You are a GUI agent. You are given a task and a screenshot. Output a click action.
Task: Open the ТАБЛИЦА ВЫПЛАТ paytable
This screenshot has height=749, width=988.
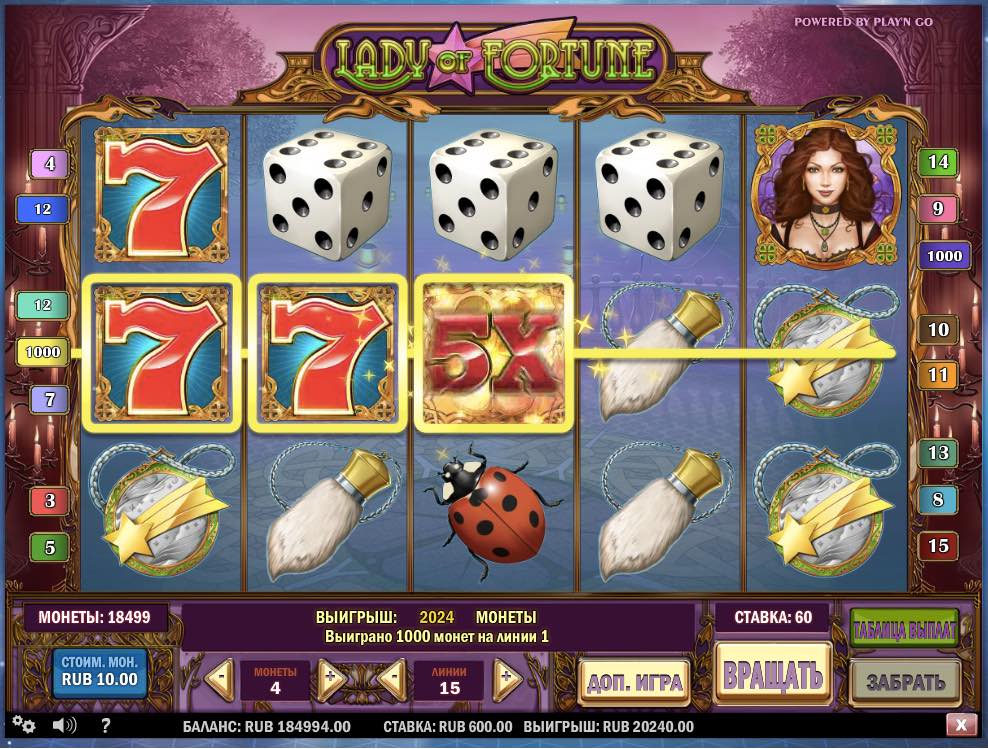[904, 629]
